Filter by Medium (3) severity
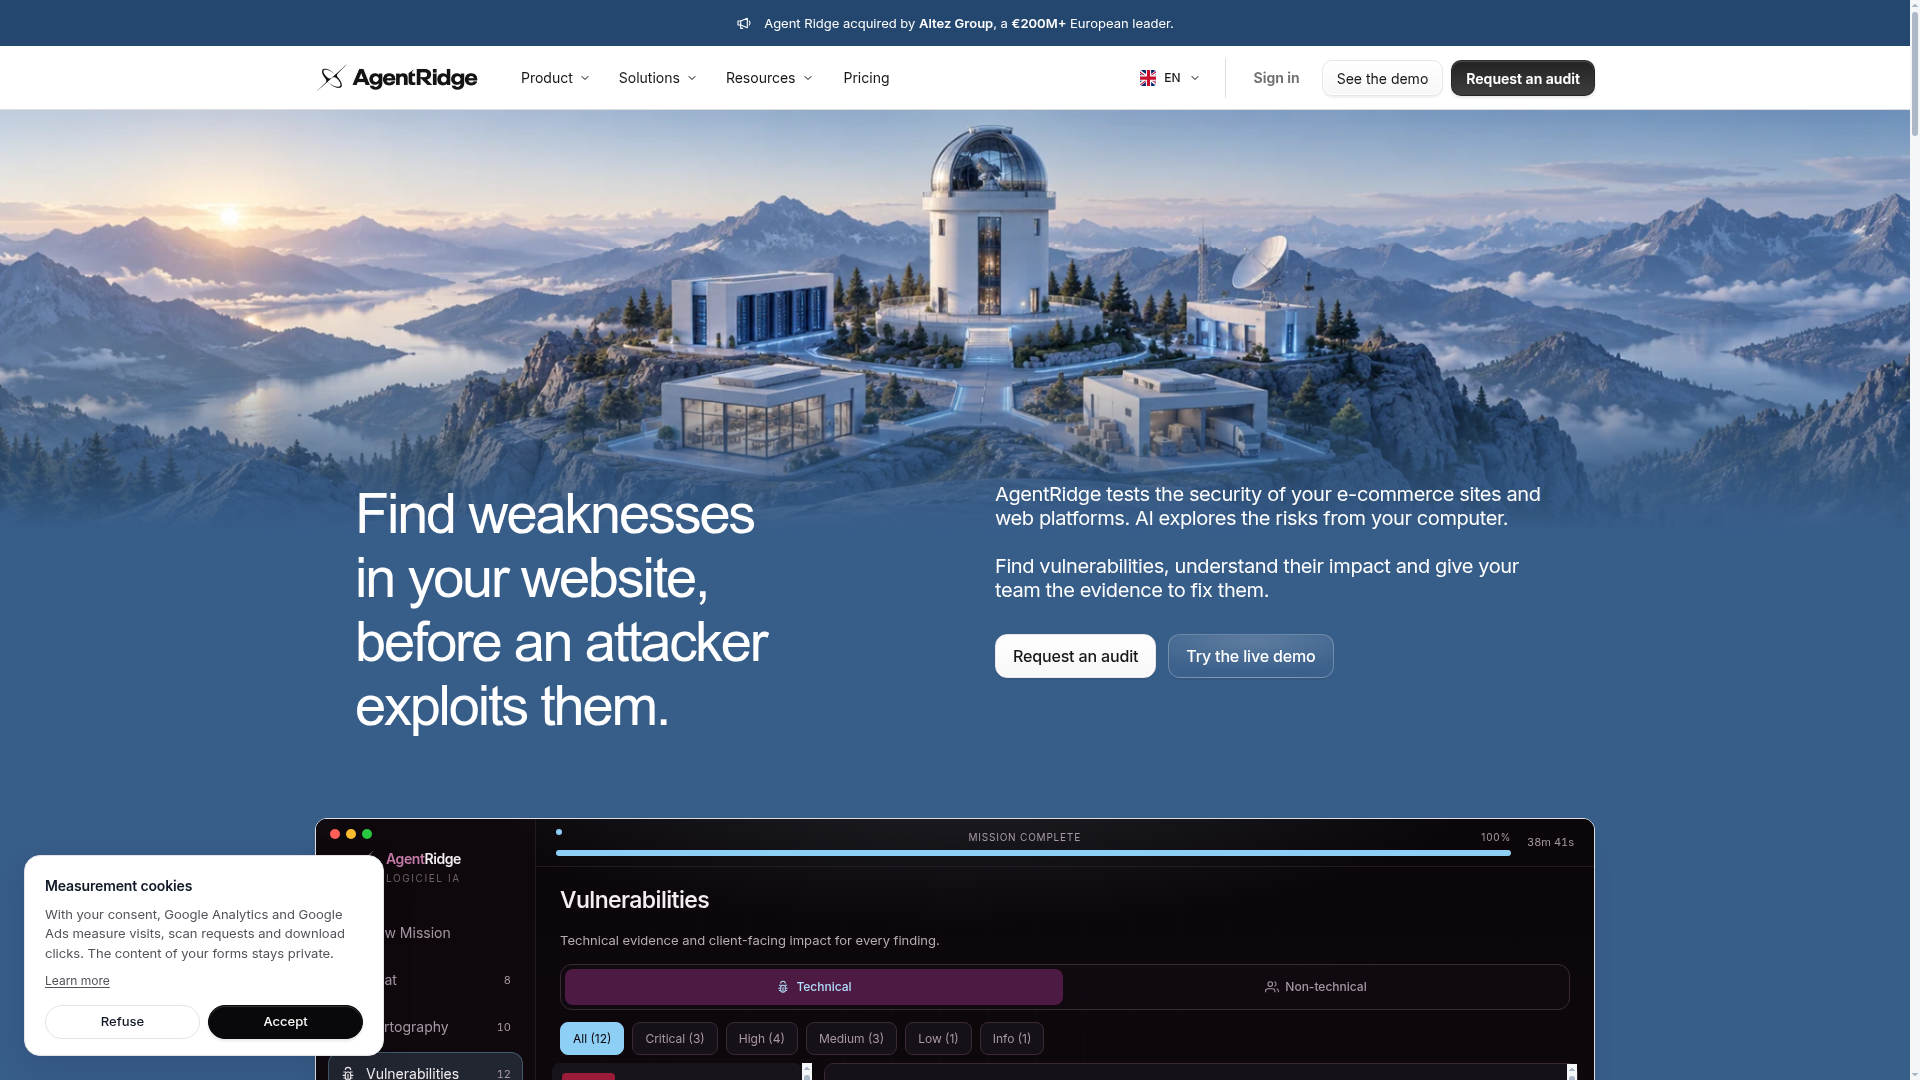 coord(851,1039)
